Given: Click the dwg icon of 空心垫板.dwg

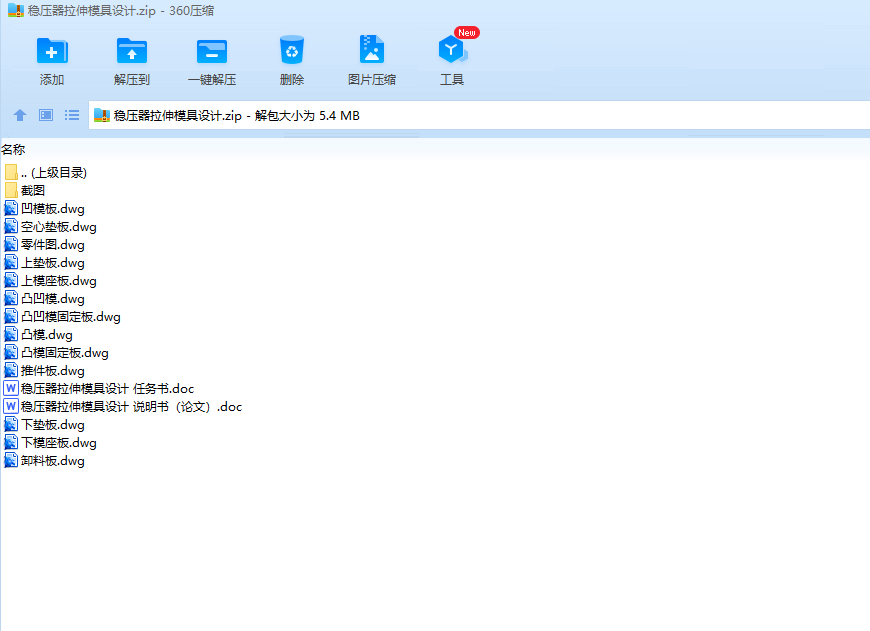Looking at the screenshot, I should 11,226.
